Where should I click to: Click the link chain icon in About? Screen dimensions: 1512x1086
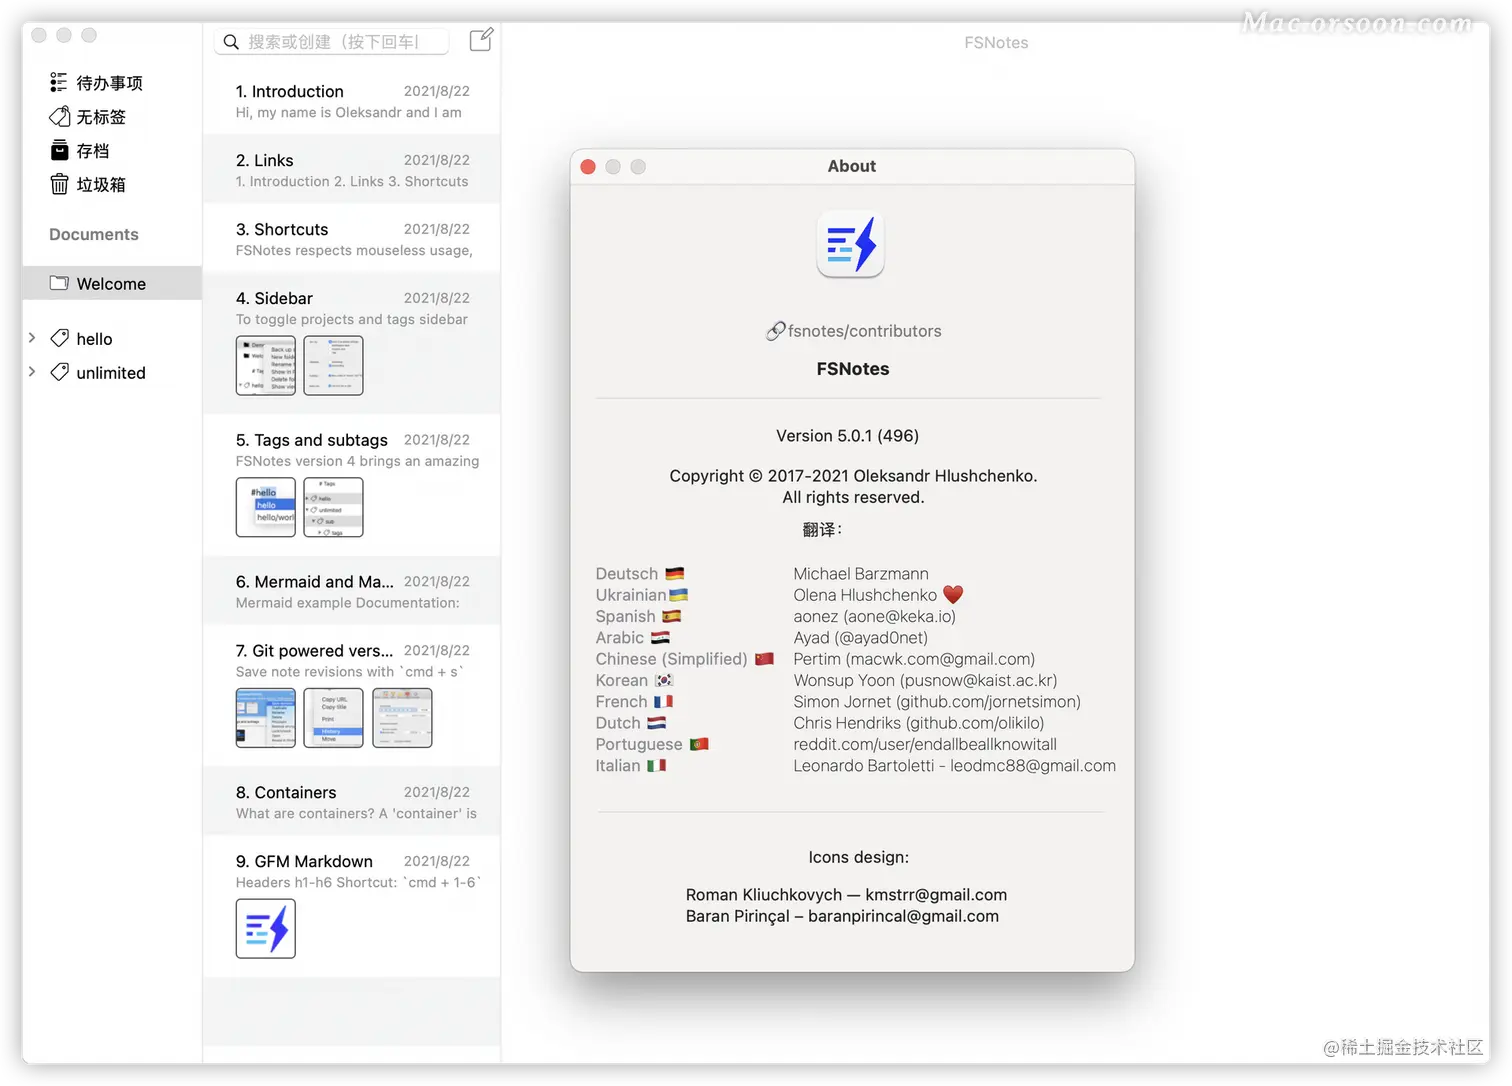(x=775, y=331)
